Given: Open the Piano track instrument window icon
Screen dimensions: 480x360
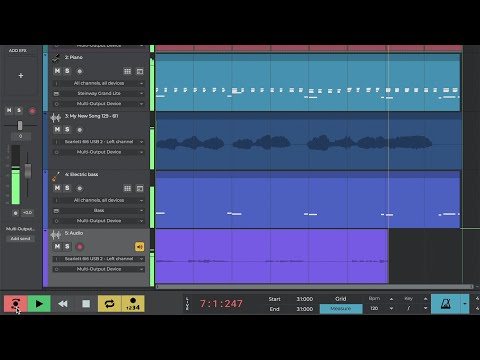Looking at the screenshot, I should [x=140, y=71].
